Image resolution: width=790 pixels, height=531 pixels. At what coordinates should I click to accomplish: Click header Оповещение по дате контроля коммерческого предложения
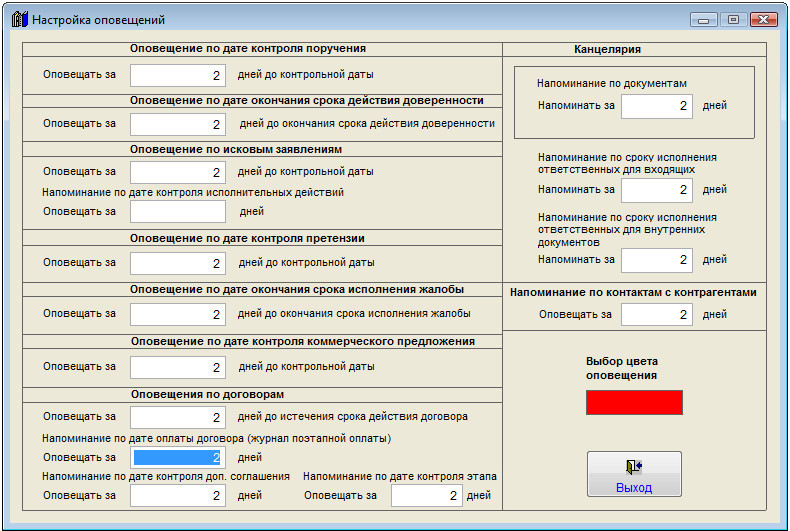pos(303,342)
